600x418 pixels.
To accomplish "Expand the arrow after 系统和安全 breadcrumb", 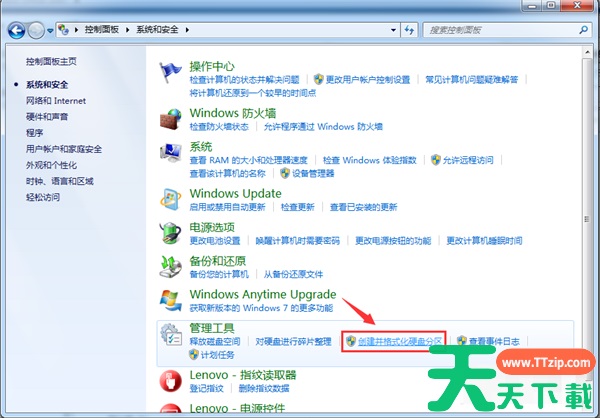I will click(187, 29).
